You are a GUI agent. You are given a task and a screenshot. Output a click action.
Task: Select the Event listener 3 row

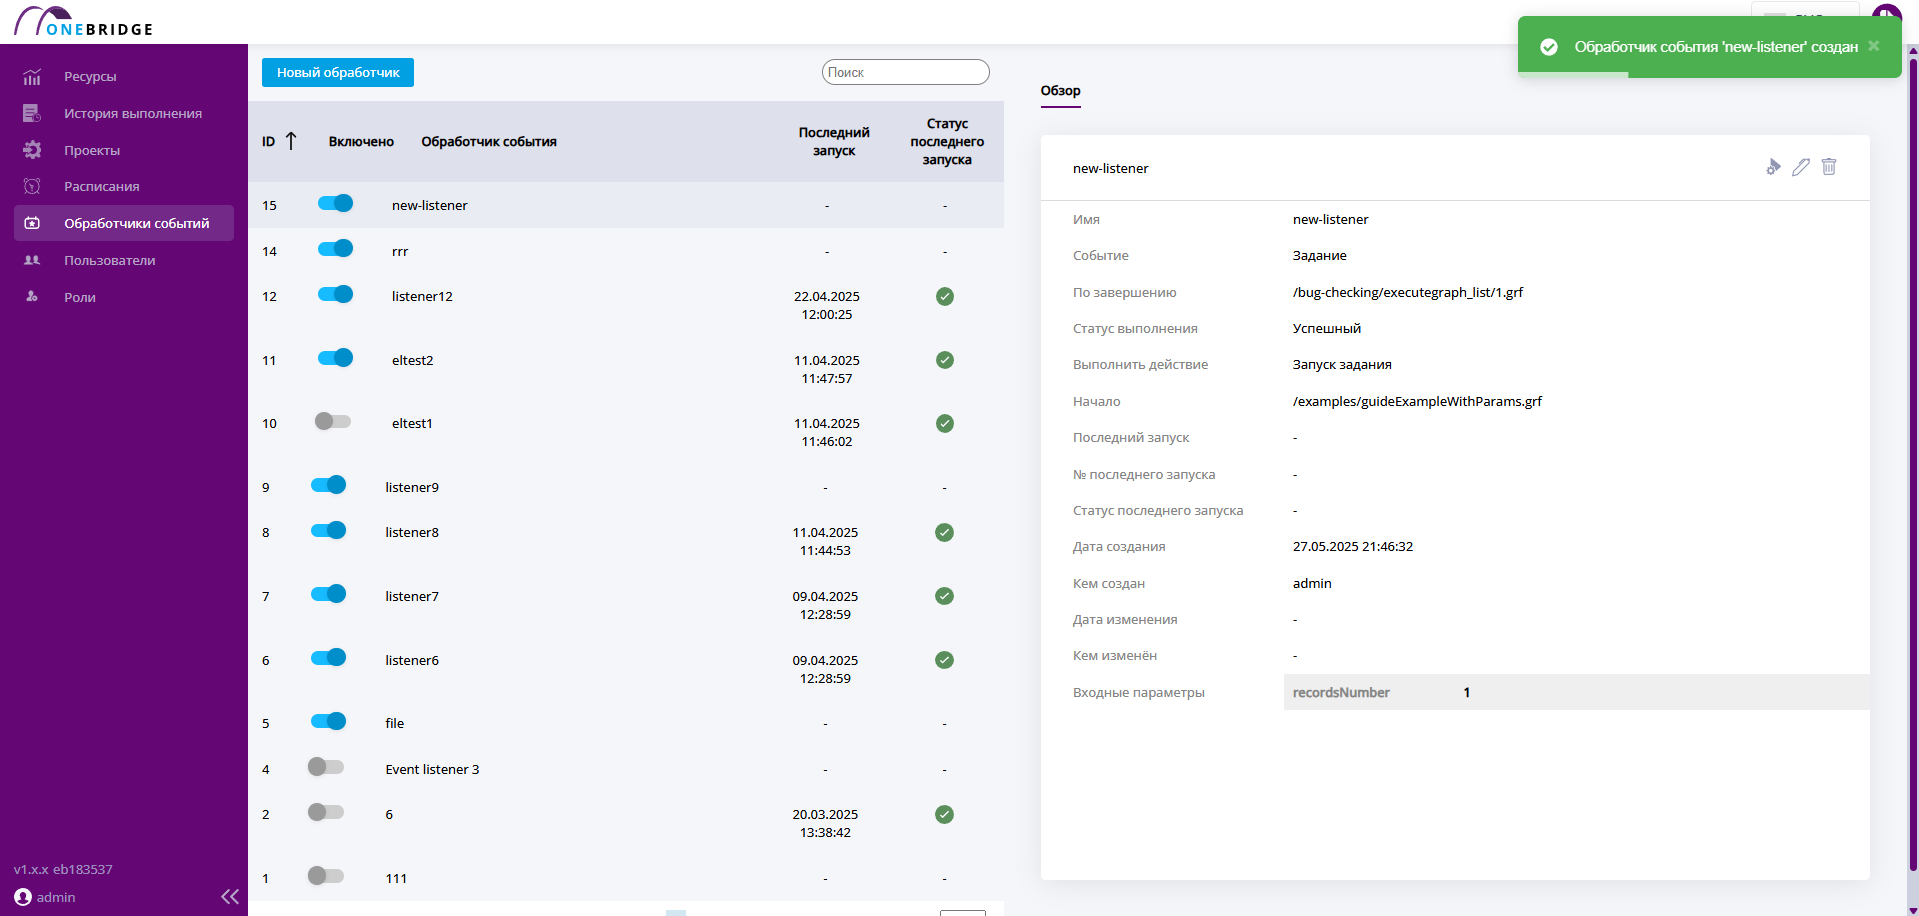tap(626, 769)
